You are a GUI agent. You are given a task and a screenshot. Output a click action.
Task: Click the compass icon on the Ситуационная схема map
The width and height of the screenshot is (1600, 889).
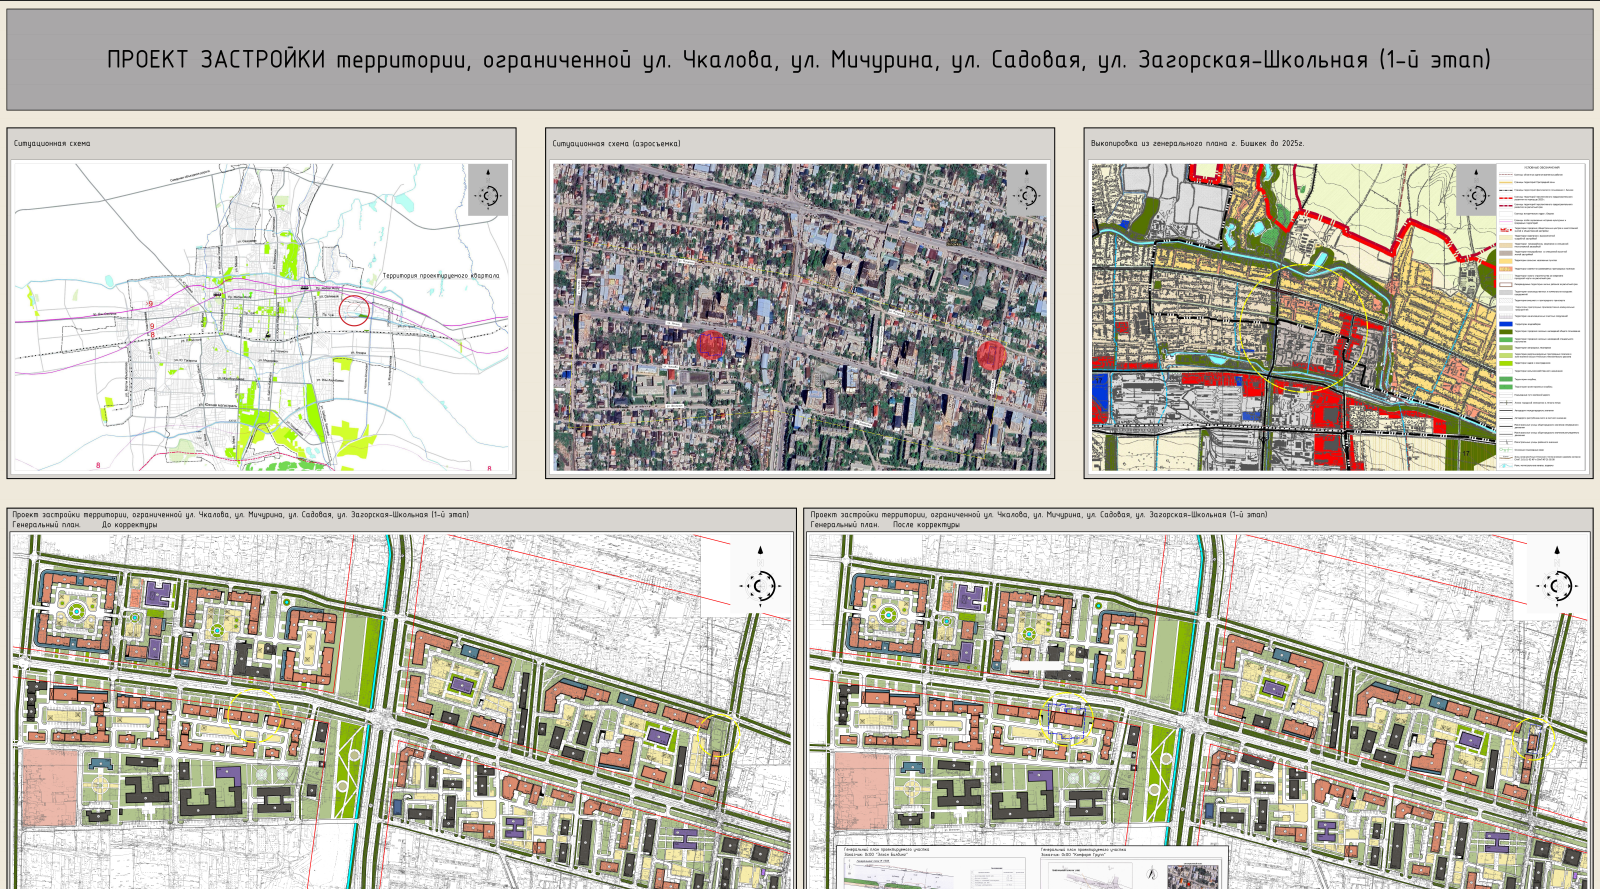click(x=488, y=192)
